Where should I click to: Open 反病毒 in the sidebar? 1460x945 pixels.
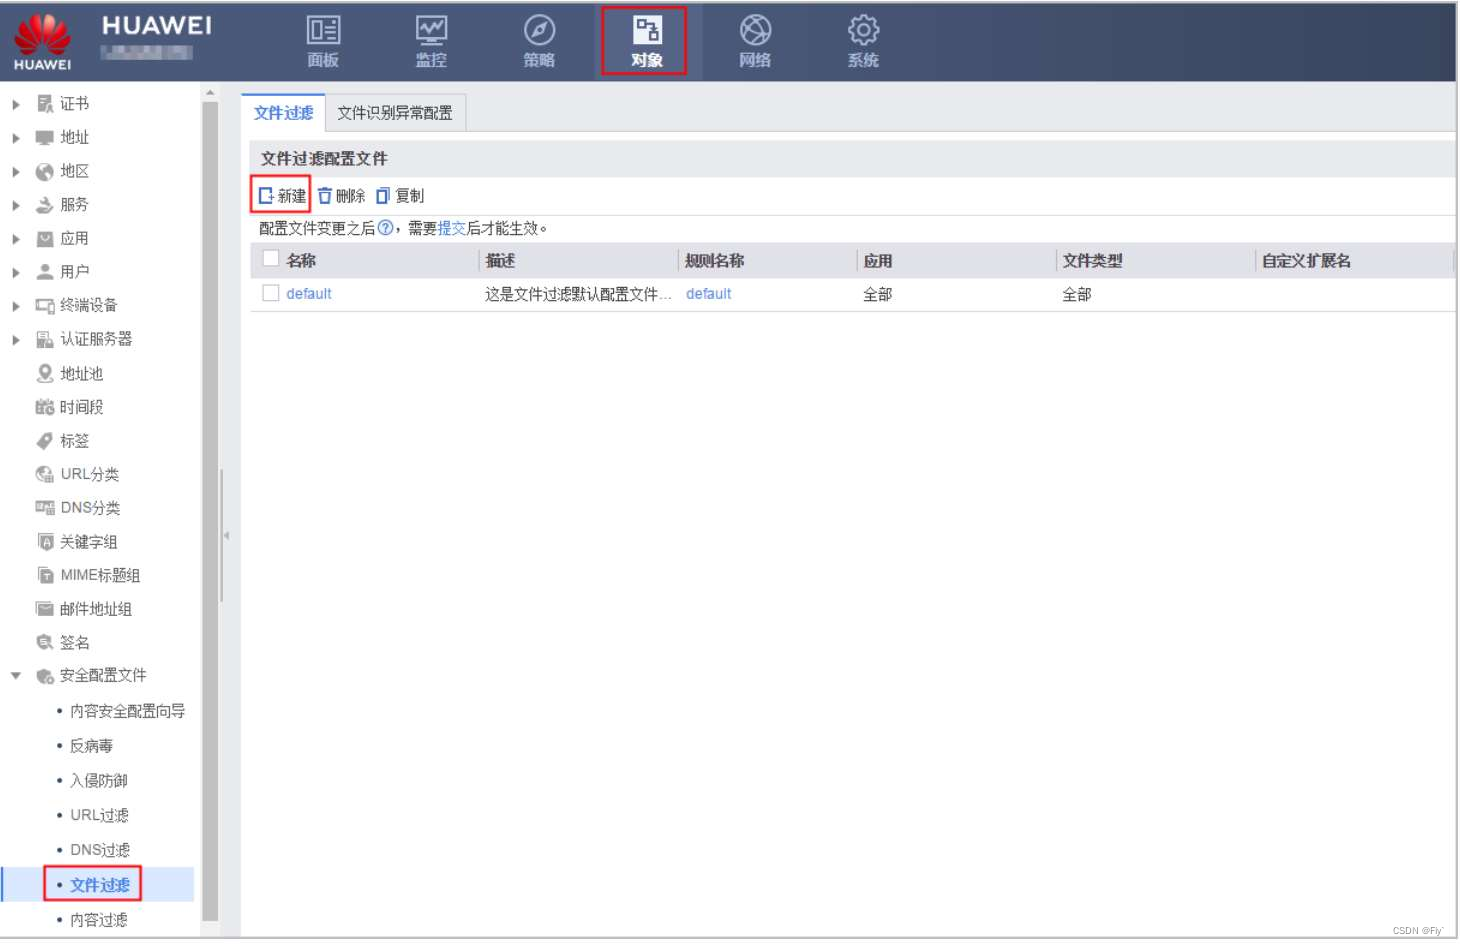[91, 746]
